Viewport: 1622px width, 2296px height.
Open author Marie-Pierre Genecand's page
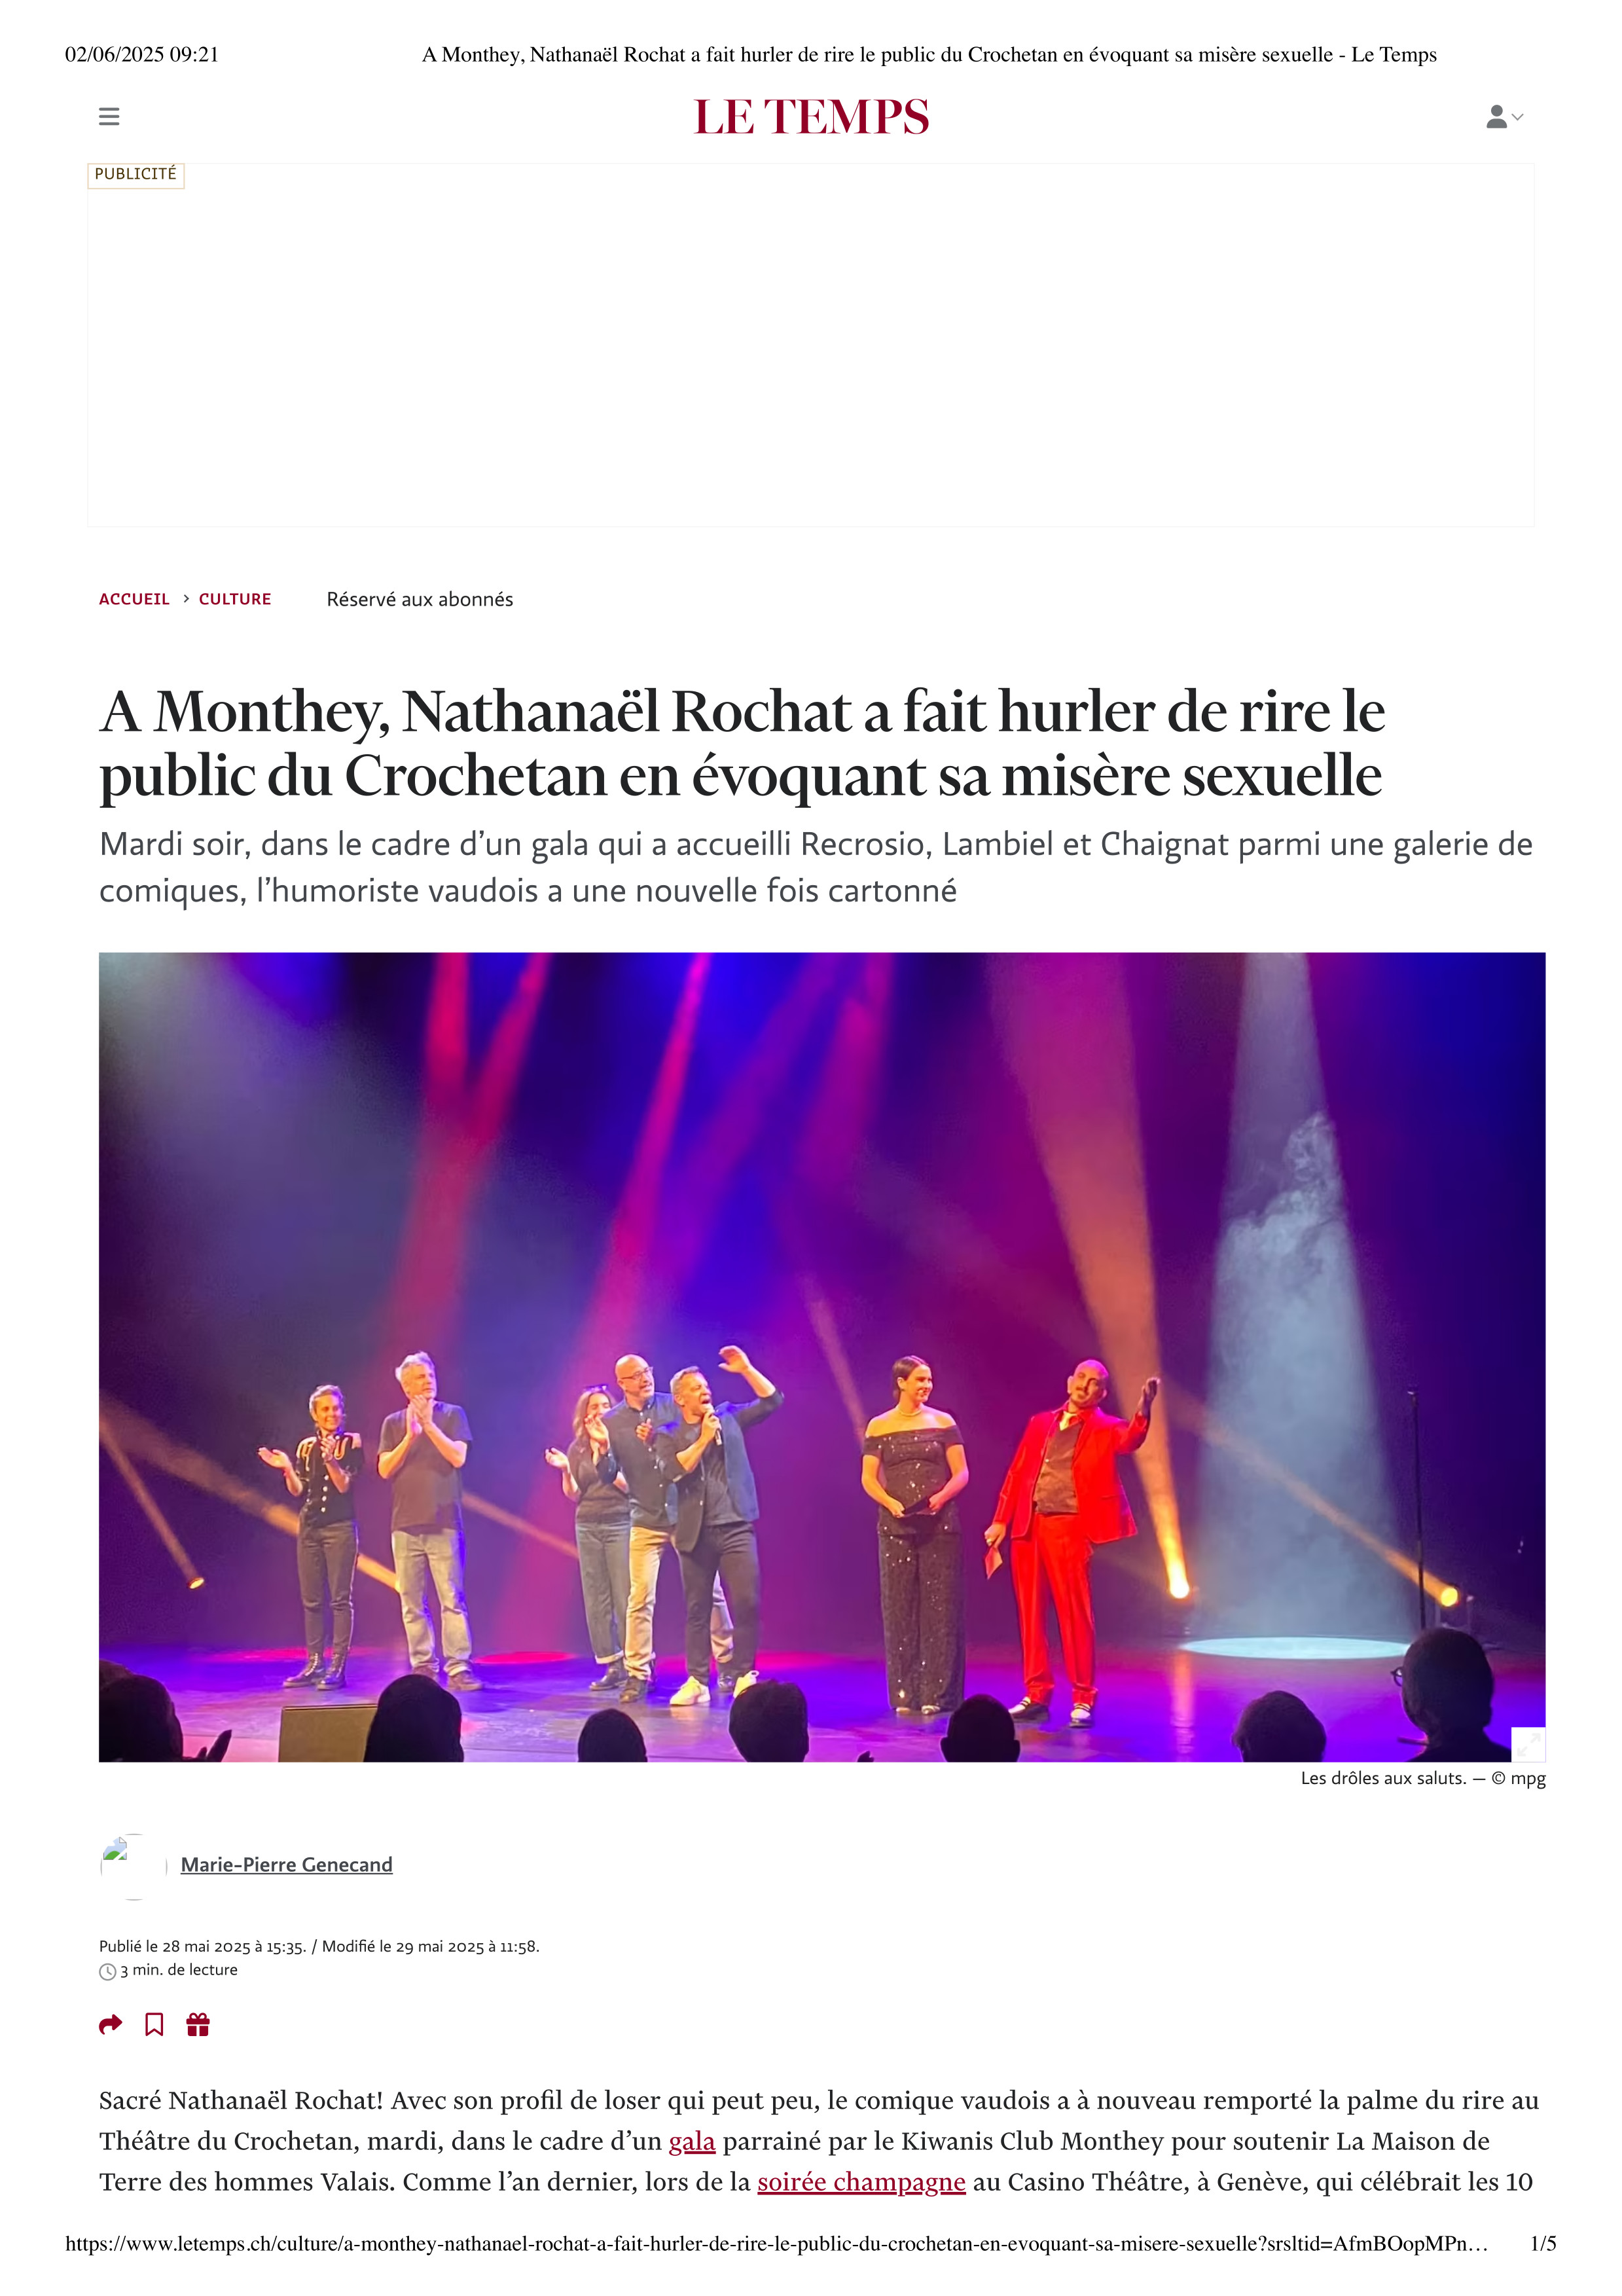pos(286,1865)
